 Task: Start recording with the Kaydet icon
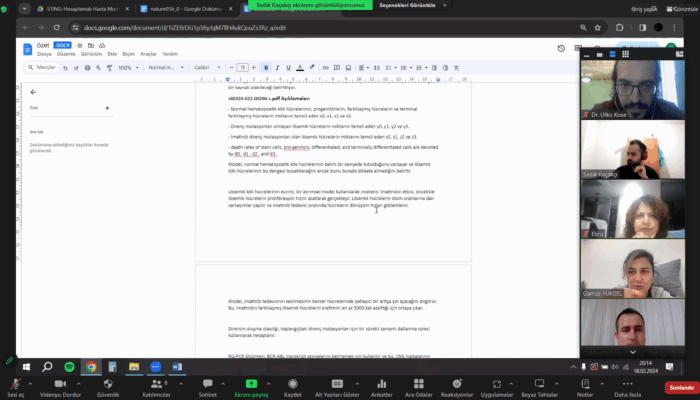click(x=293, y=384)
